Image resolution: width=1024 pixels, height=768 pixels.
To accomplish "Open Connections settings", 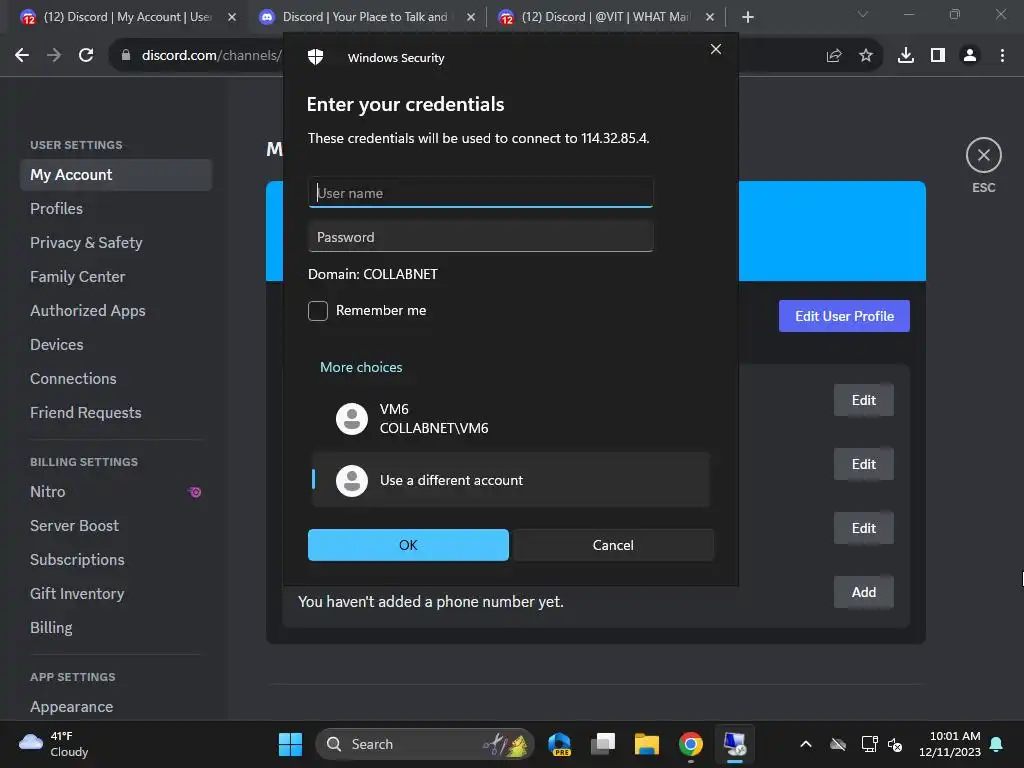I will [116, 378].
